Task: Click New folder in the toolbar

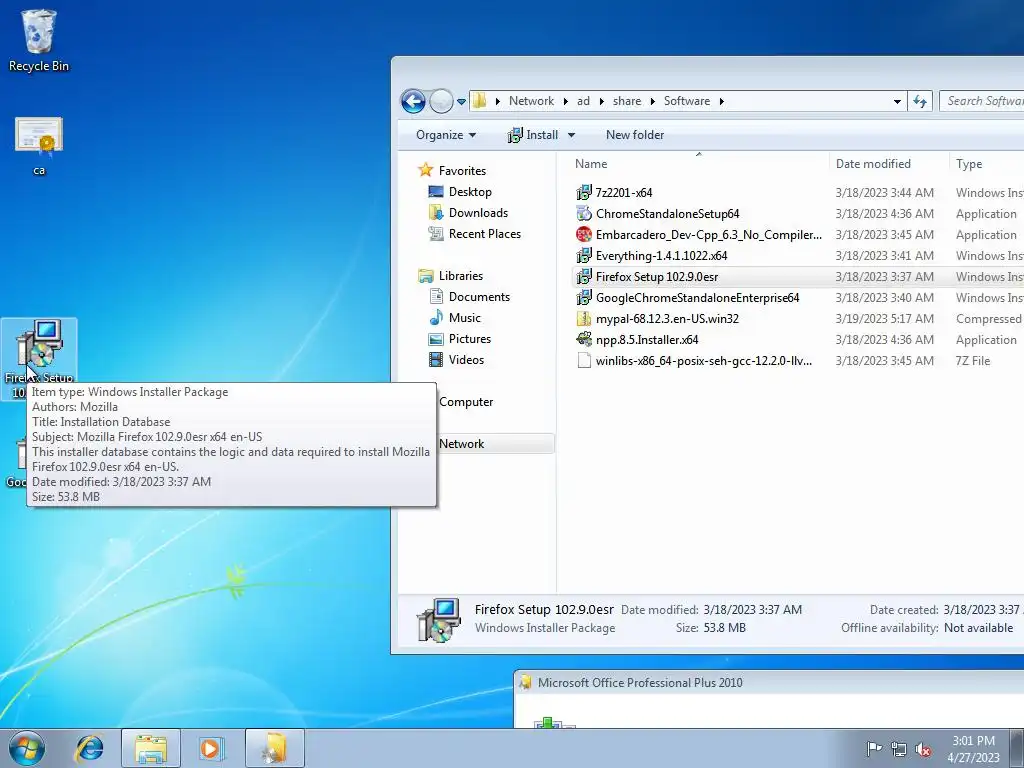Action: pyautogui.click(x=635, y=135)
